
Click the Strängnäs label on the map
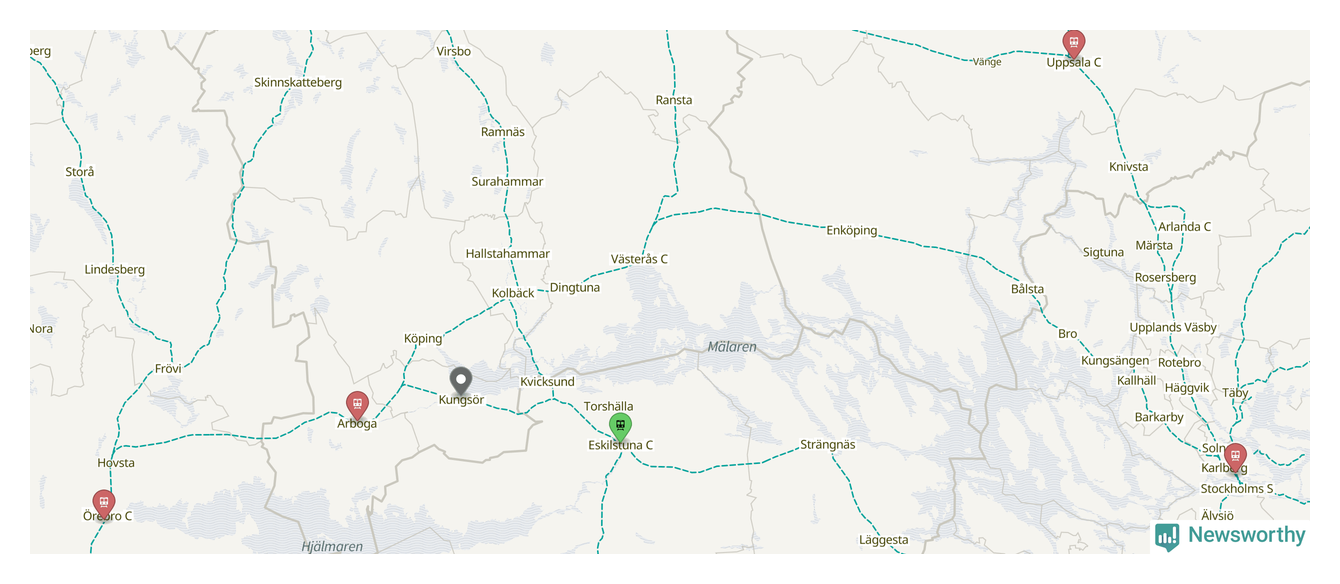[x=828, y=444]
